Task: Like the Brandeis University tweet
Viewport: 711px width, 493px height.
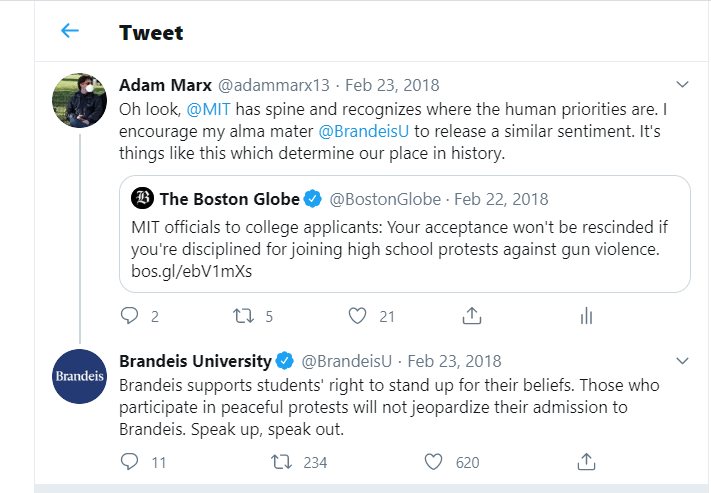Action: [x=433, y=462]
